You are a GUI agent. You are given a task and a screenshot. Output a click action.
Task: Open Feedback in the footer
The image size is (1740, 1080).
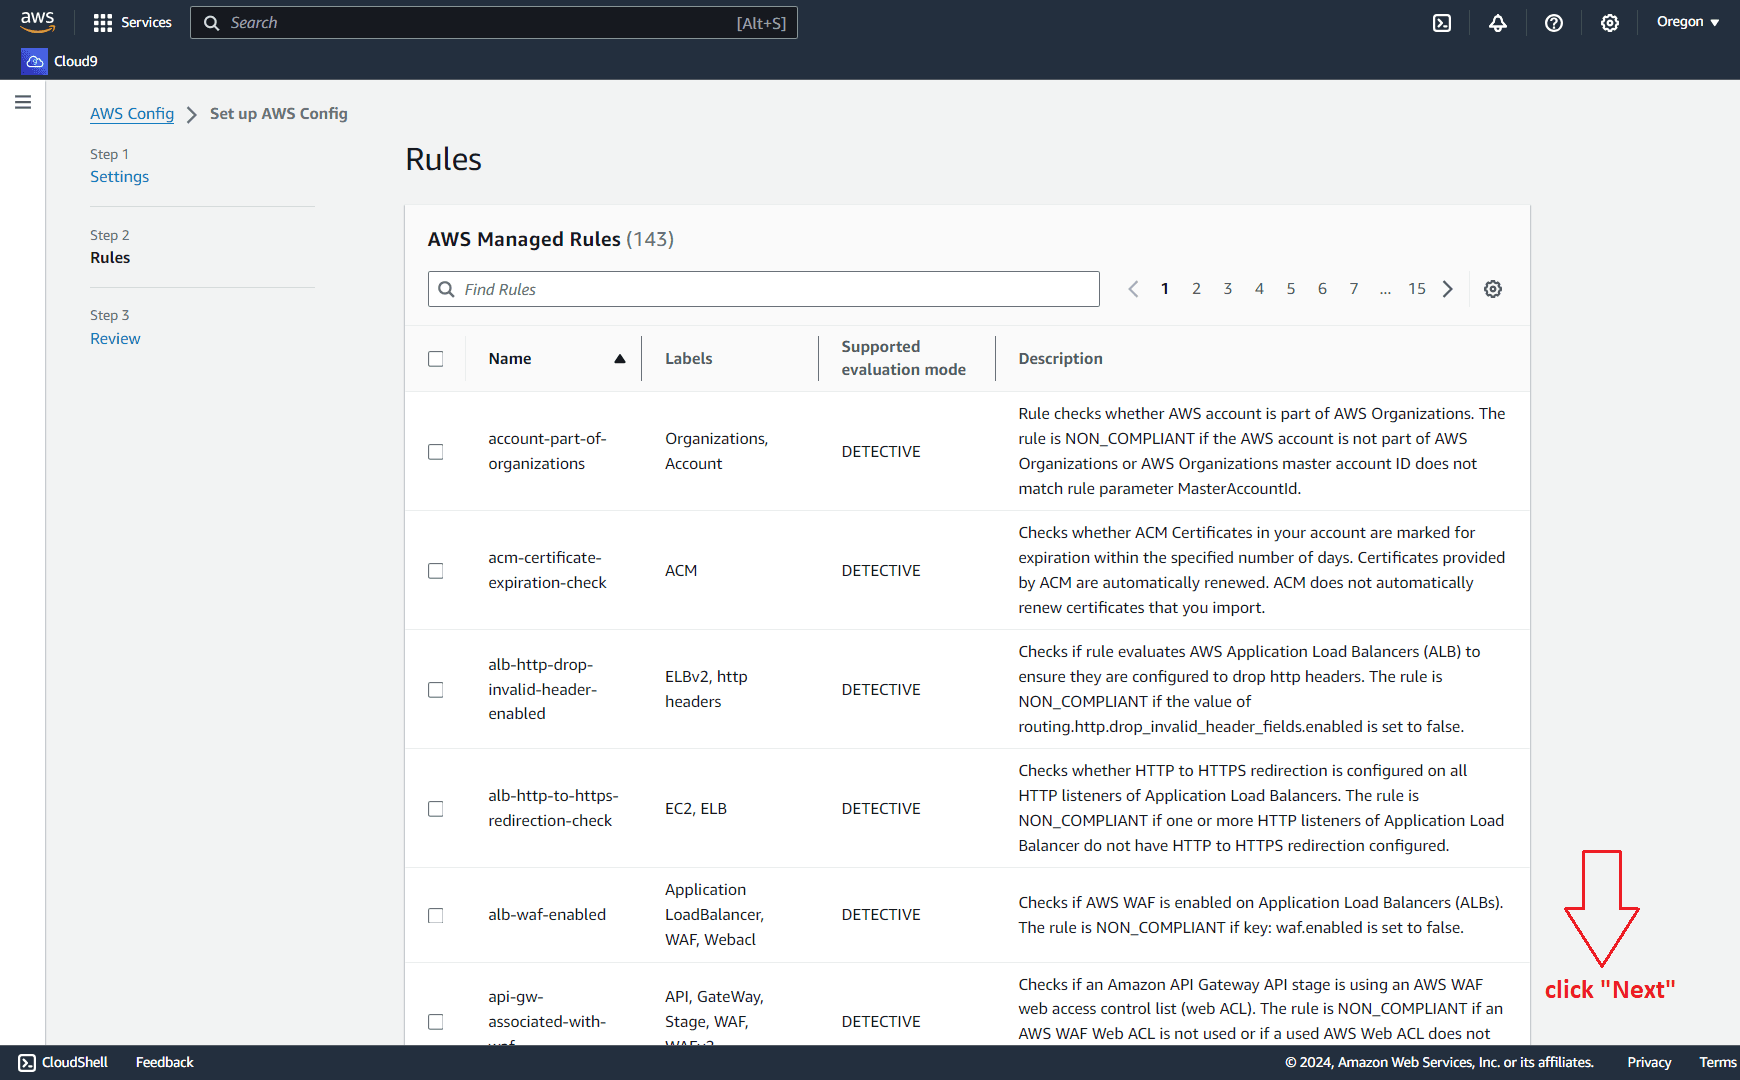click(165, 1062)
